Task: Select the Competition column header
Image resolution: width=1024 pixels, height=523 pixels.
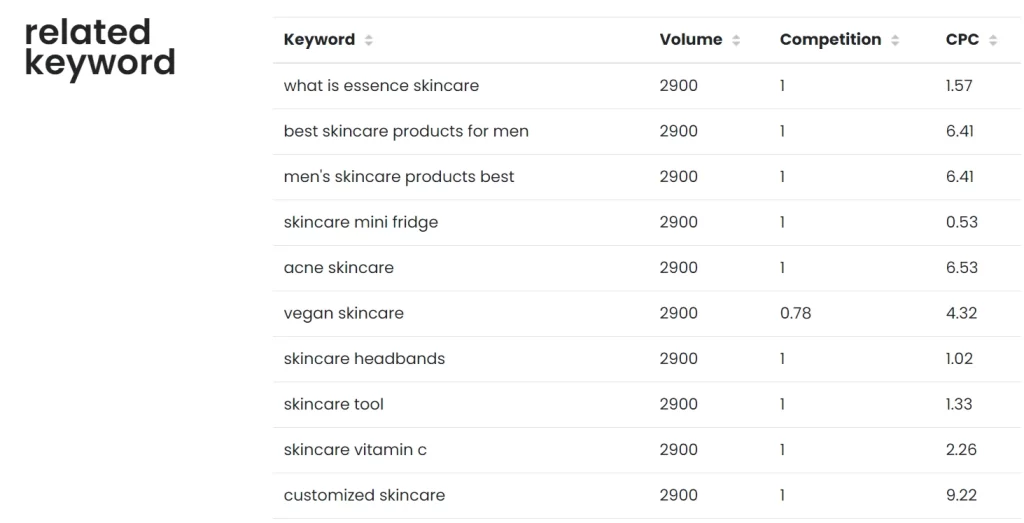Action: [x=831, y=40]
